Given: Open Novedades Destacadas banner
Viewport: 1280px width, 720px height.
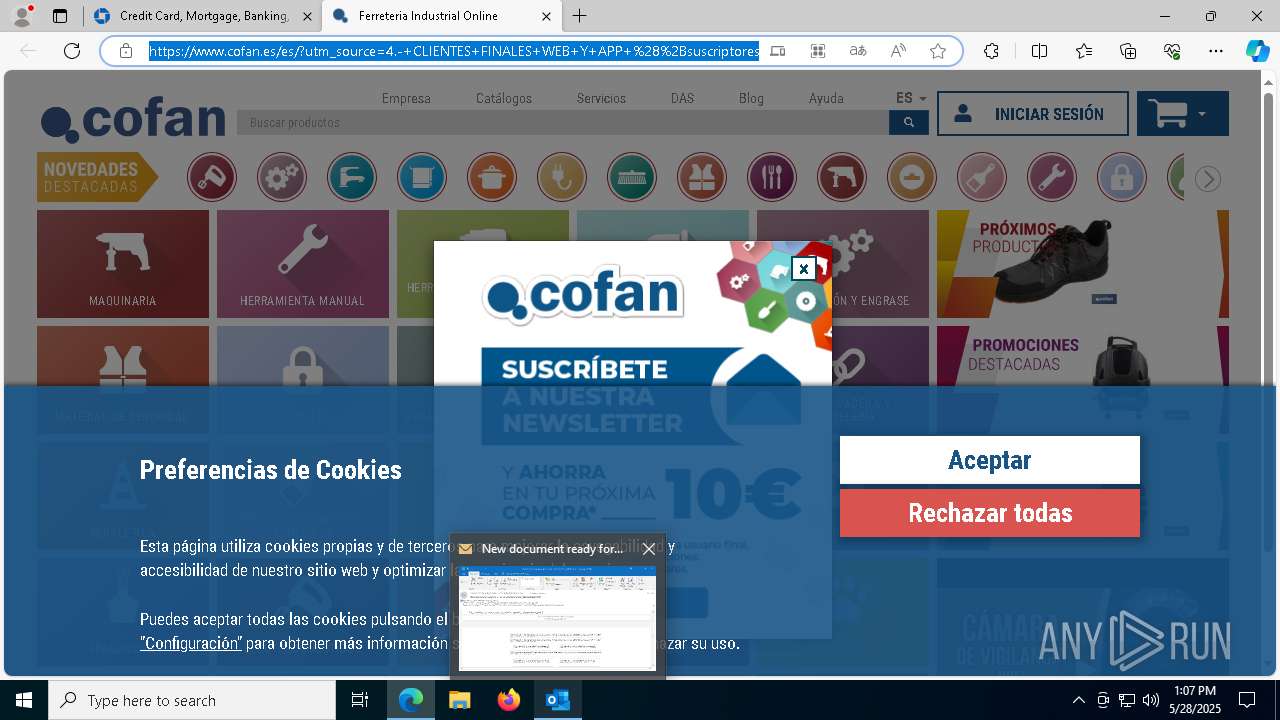Looking at the screenshot, I should coord(97,177).
